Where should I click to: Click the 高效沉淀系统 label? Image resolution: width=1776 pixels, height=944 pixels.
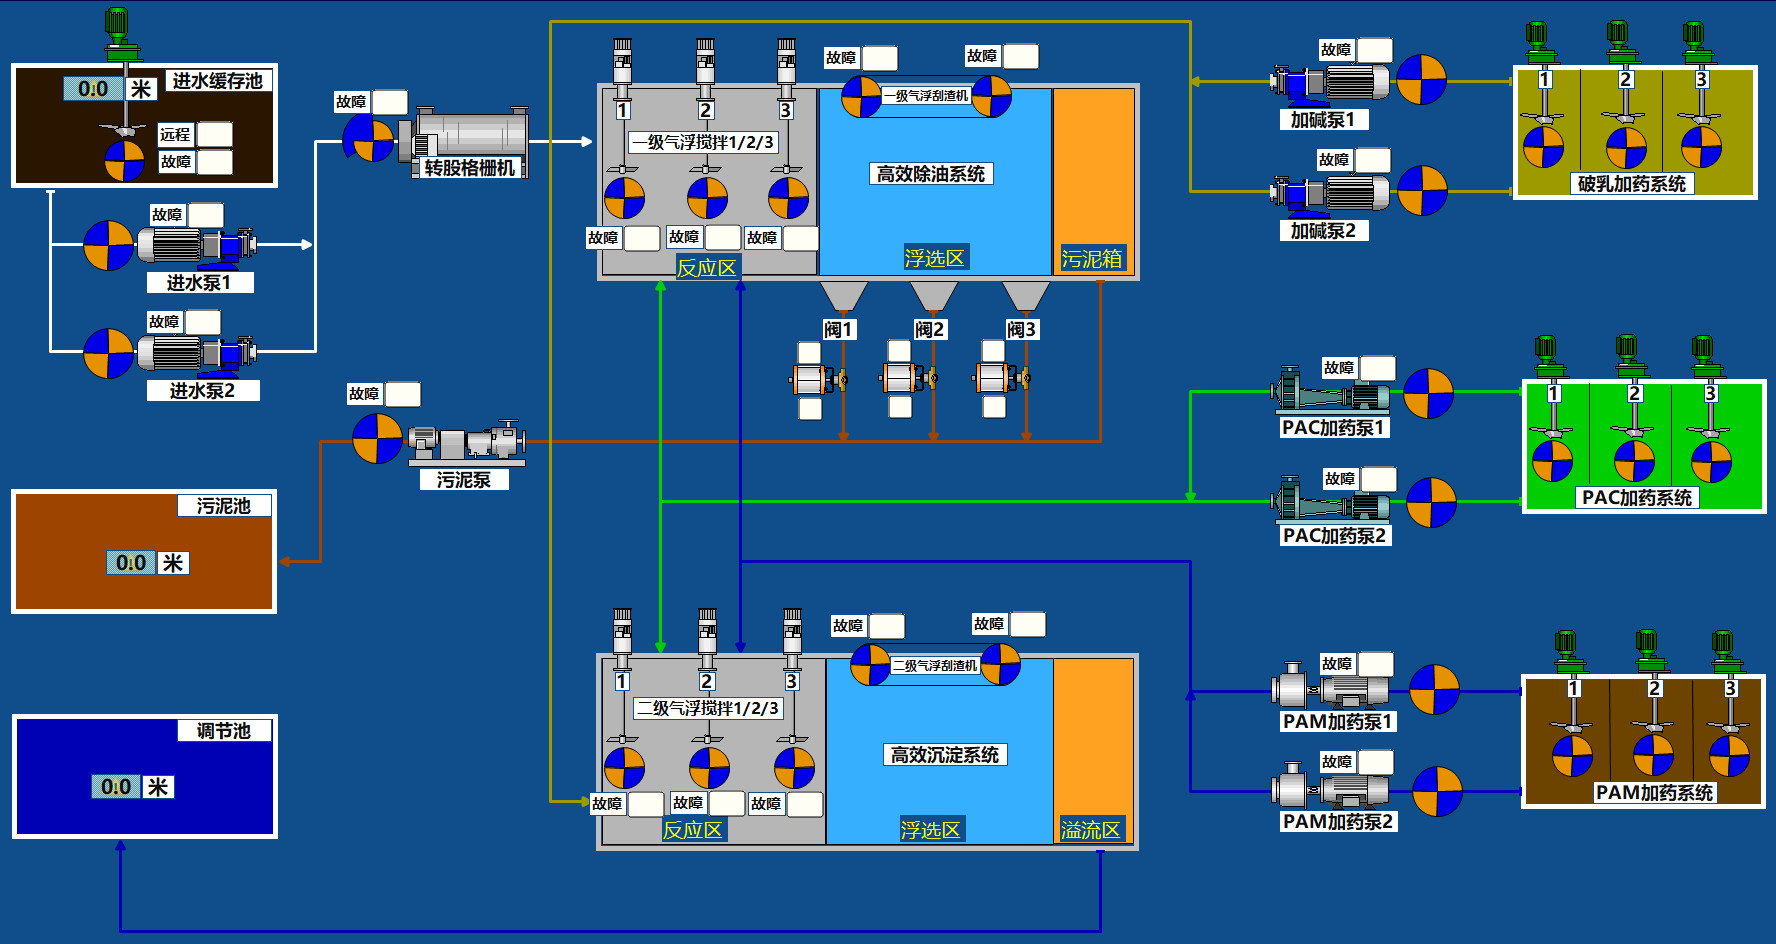point(944,755)
